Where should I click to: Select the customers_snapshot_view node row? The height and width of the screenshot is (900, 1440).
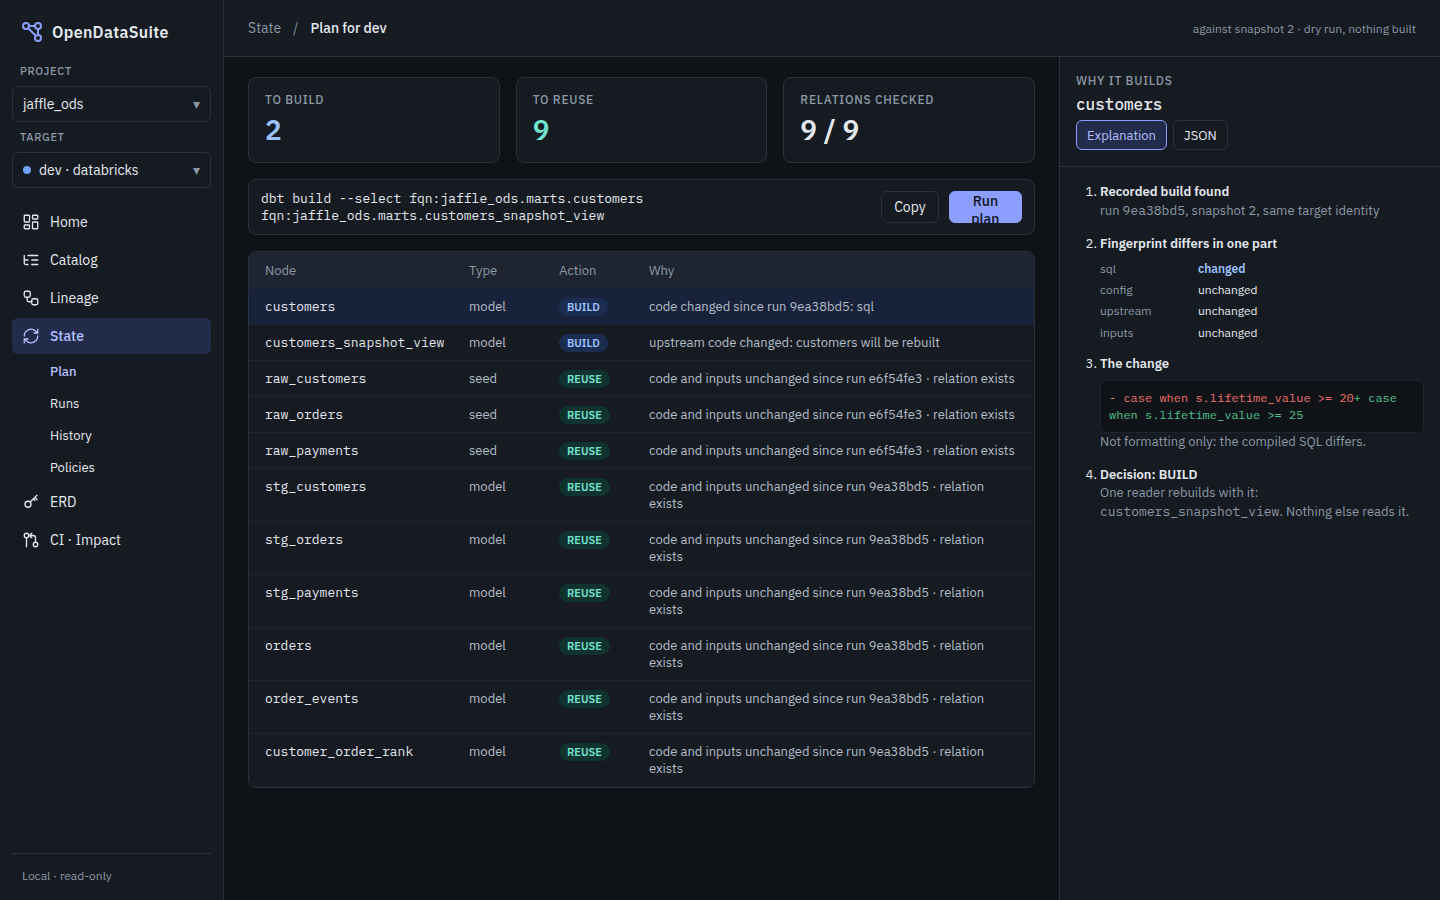(641, 343)
